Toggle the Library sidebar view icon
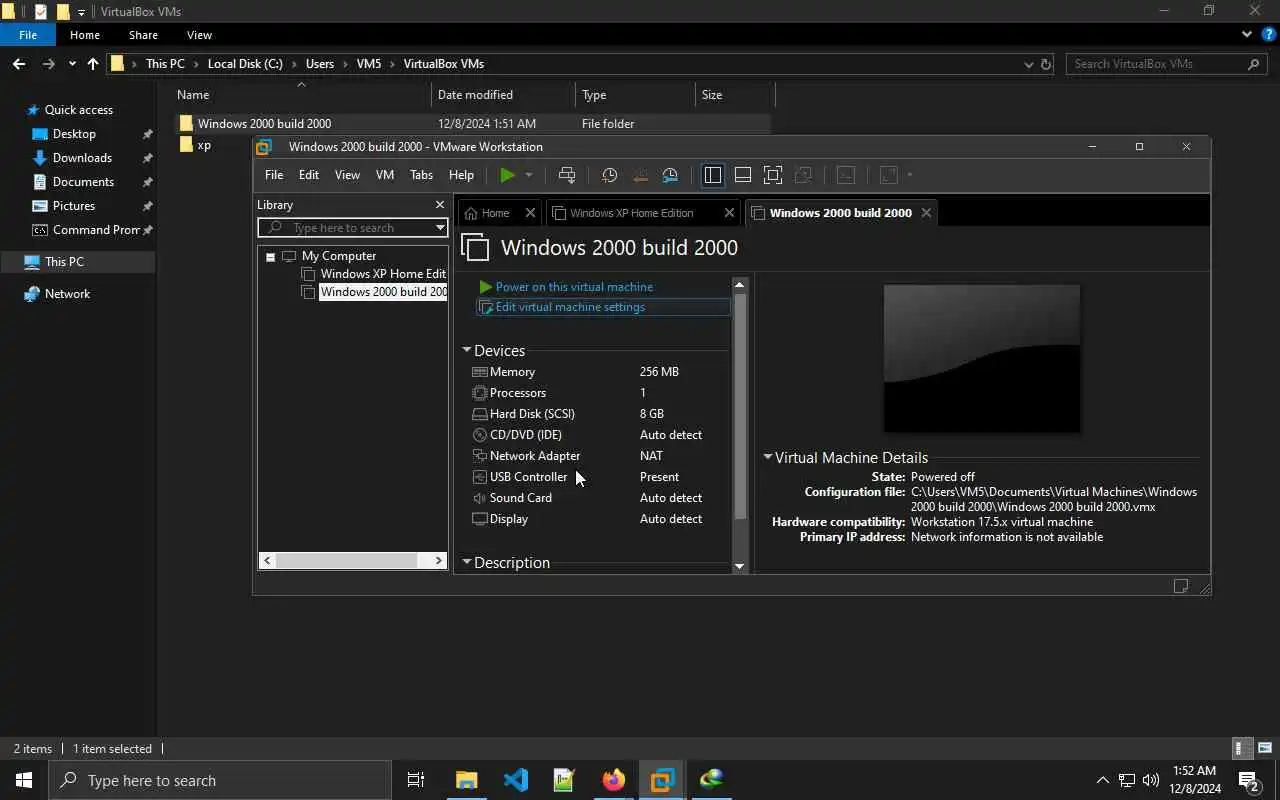 [712, 175]
